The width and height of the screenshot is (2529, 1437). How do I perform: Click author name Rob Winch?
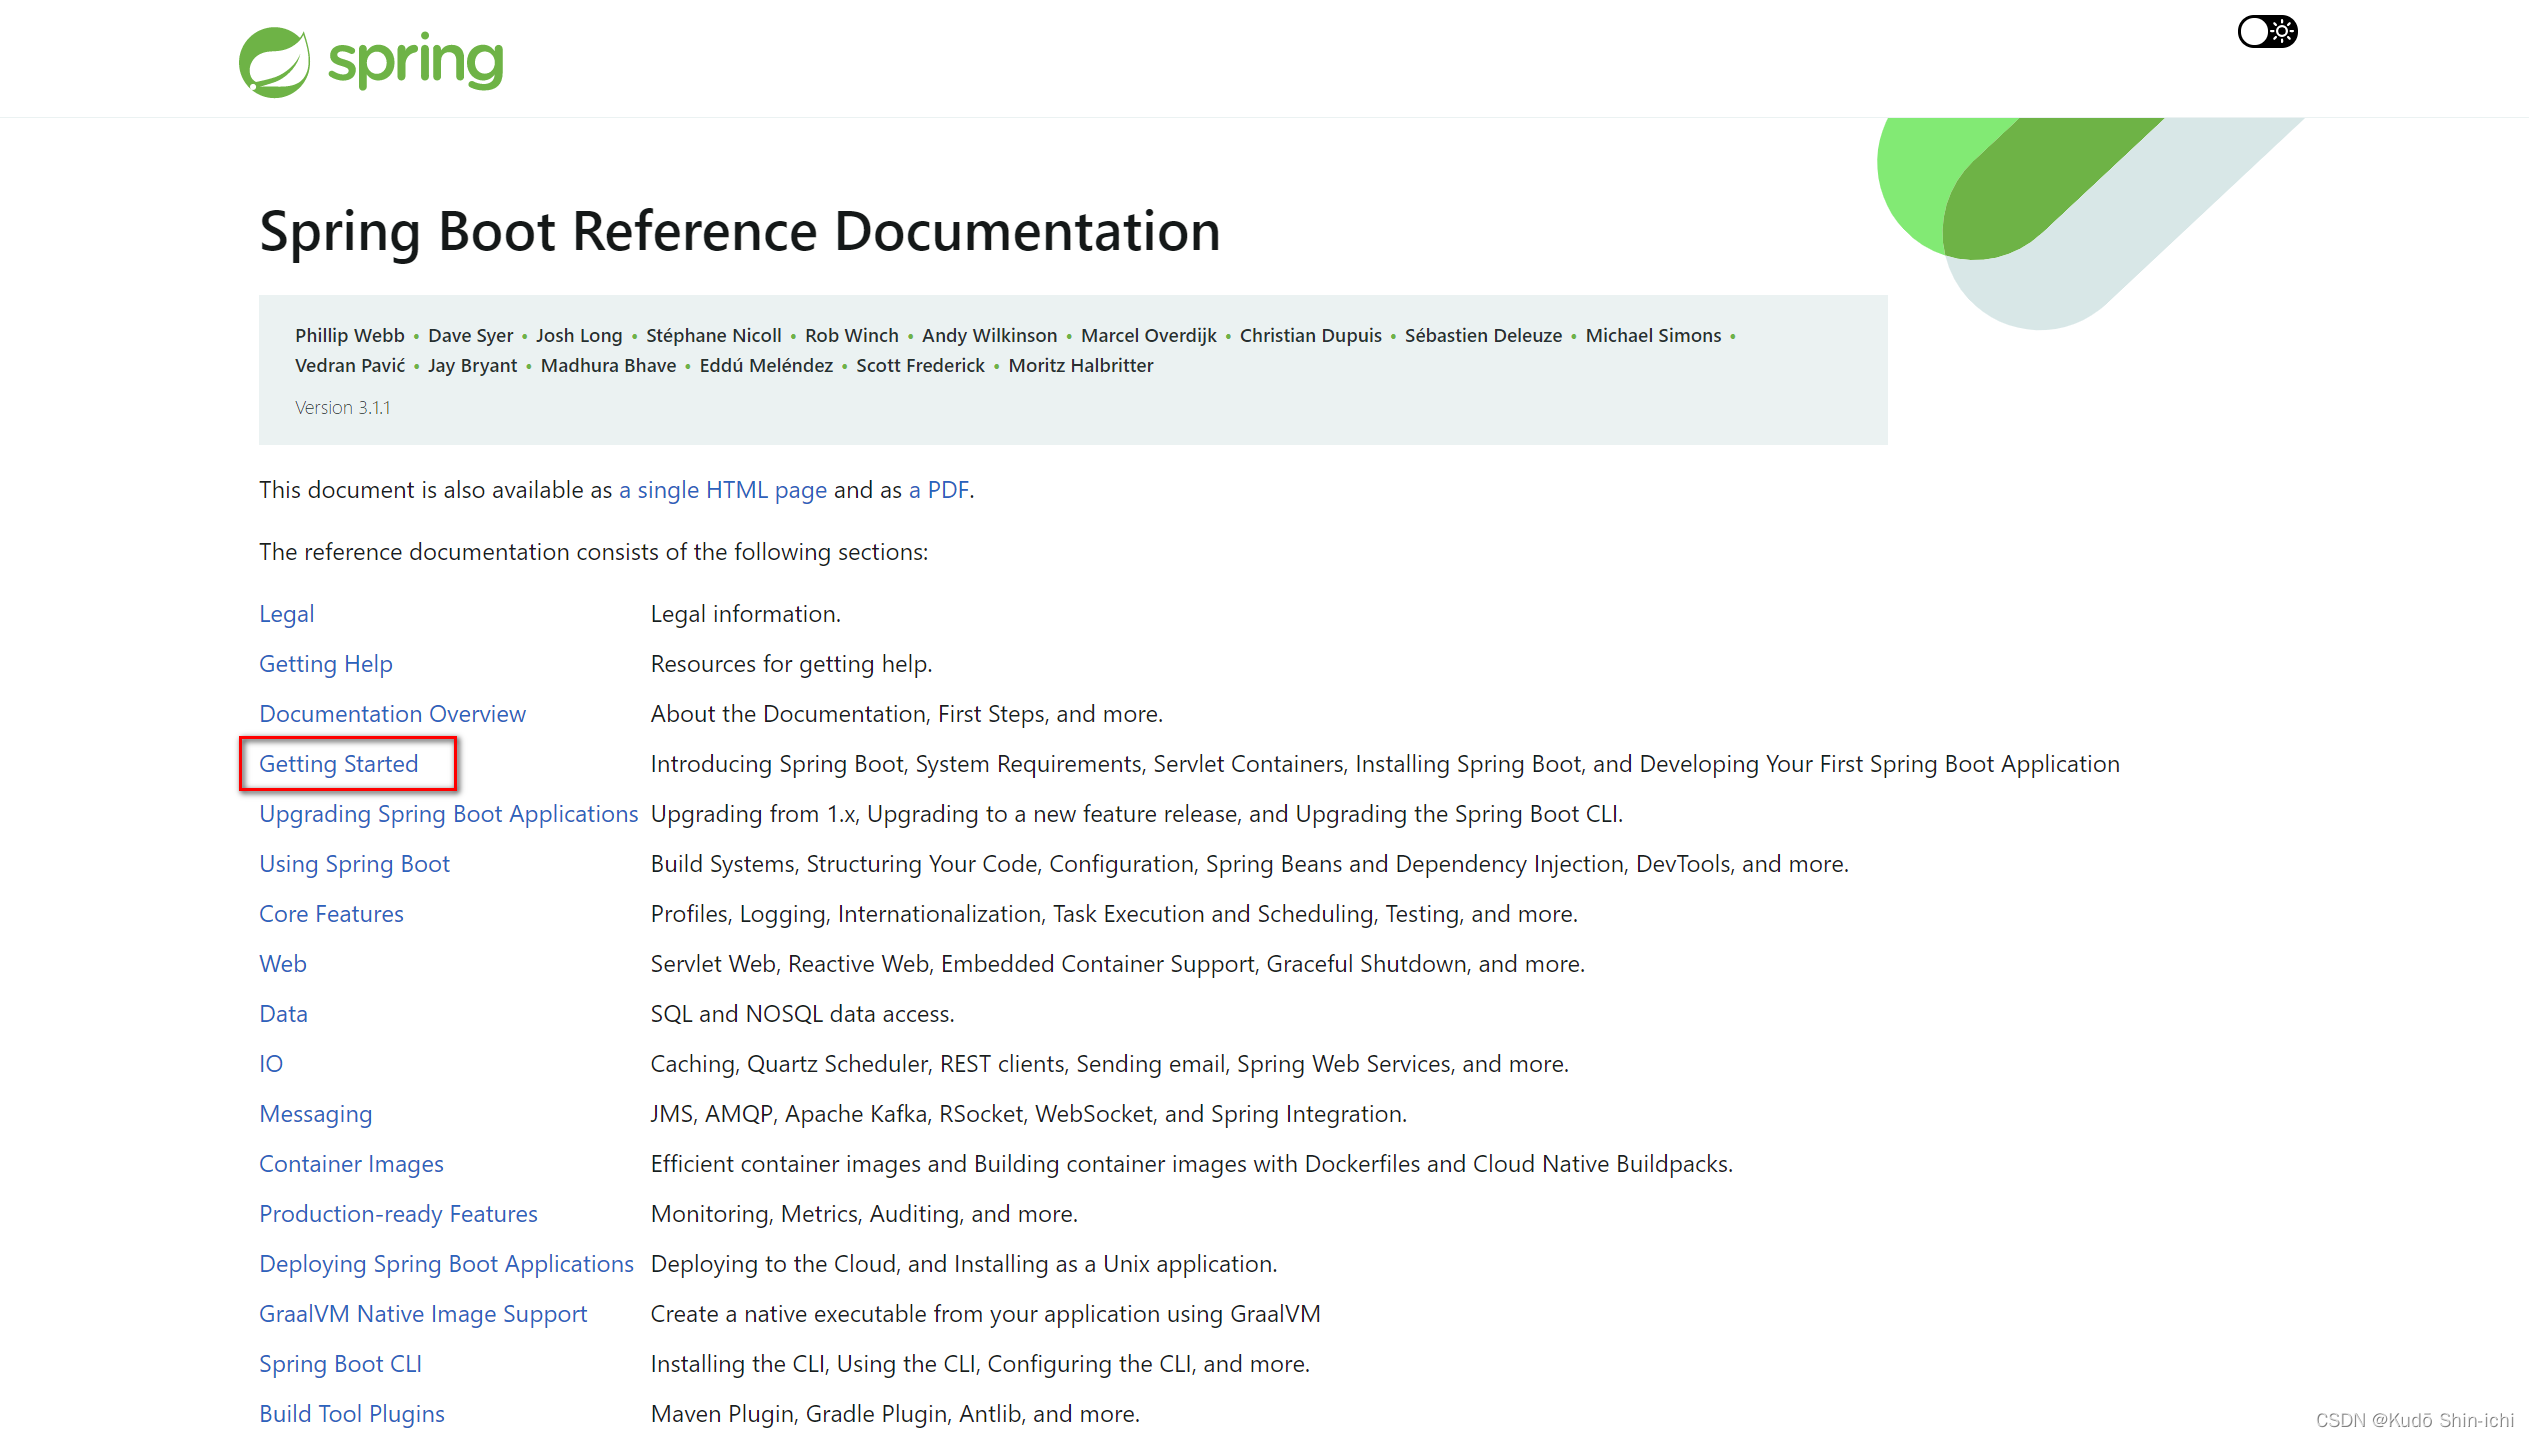click(852, 336)
